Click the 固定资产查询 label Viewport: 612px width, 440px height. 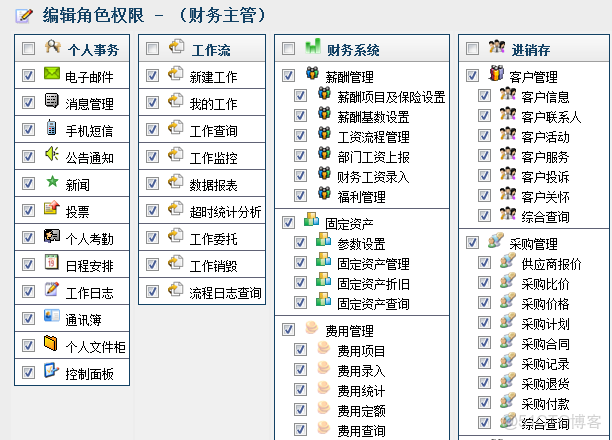click(374, 304)
